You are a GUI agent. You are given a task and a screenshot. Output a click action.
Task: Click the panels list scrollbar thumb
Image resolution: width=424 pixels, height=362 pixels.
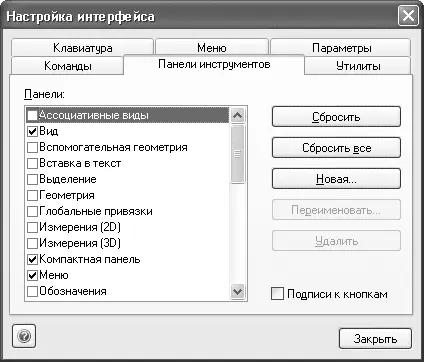[x=237, y=154]
